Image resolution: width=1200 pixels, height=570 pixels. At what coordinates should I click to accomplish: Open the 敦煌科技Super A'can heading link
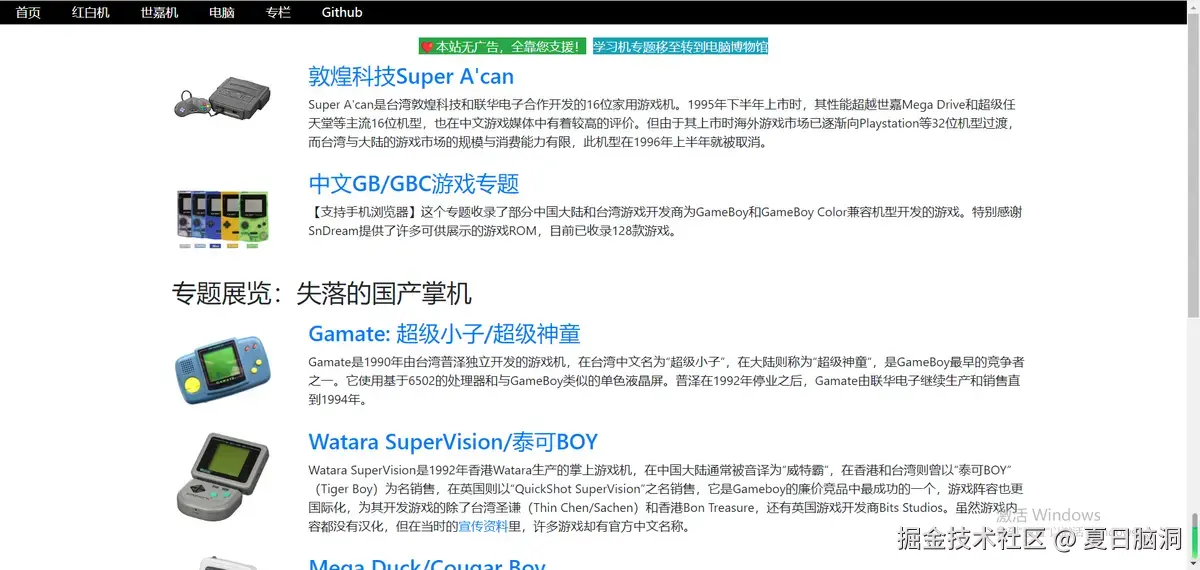click(x=411, y=77)
